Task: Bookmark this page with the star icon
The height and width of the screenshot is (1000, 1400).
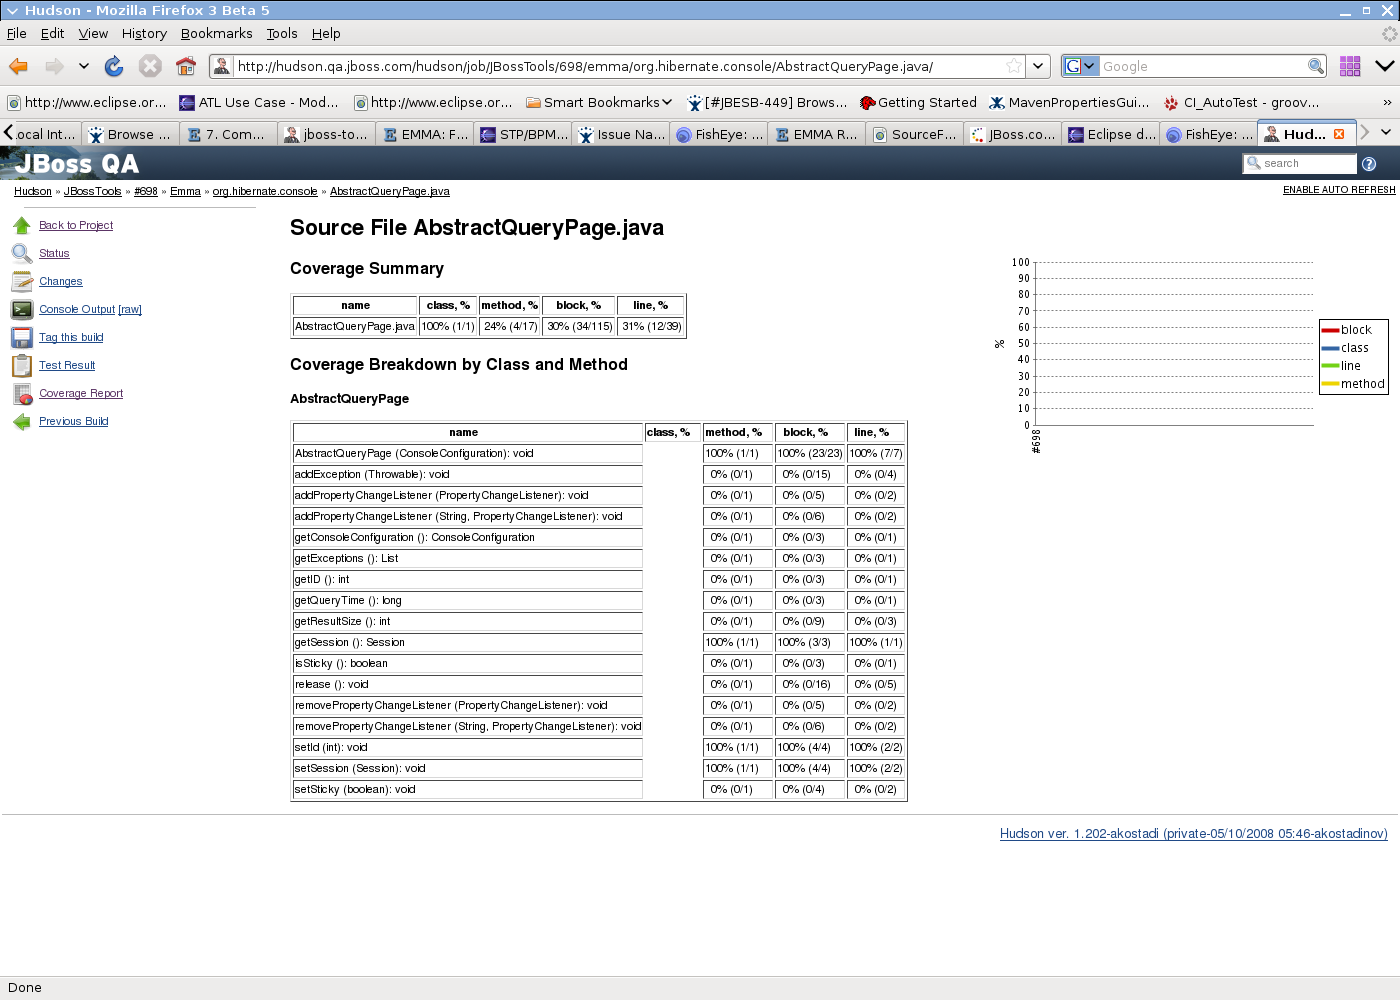Action: tap(1014, 66)
